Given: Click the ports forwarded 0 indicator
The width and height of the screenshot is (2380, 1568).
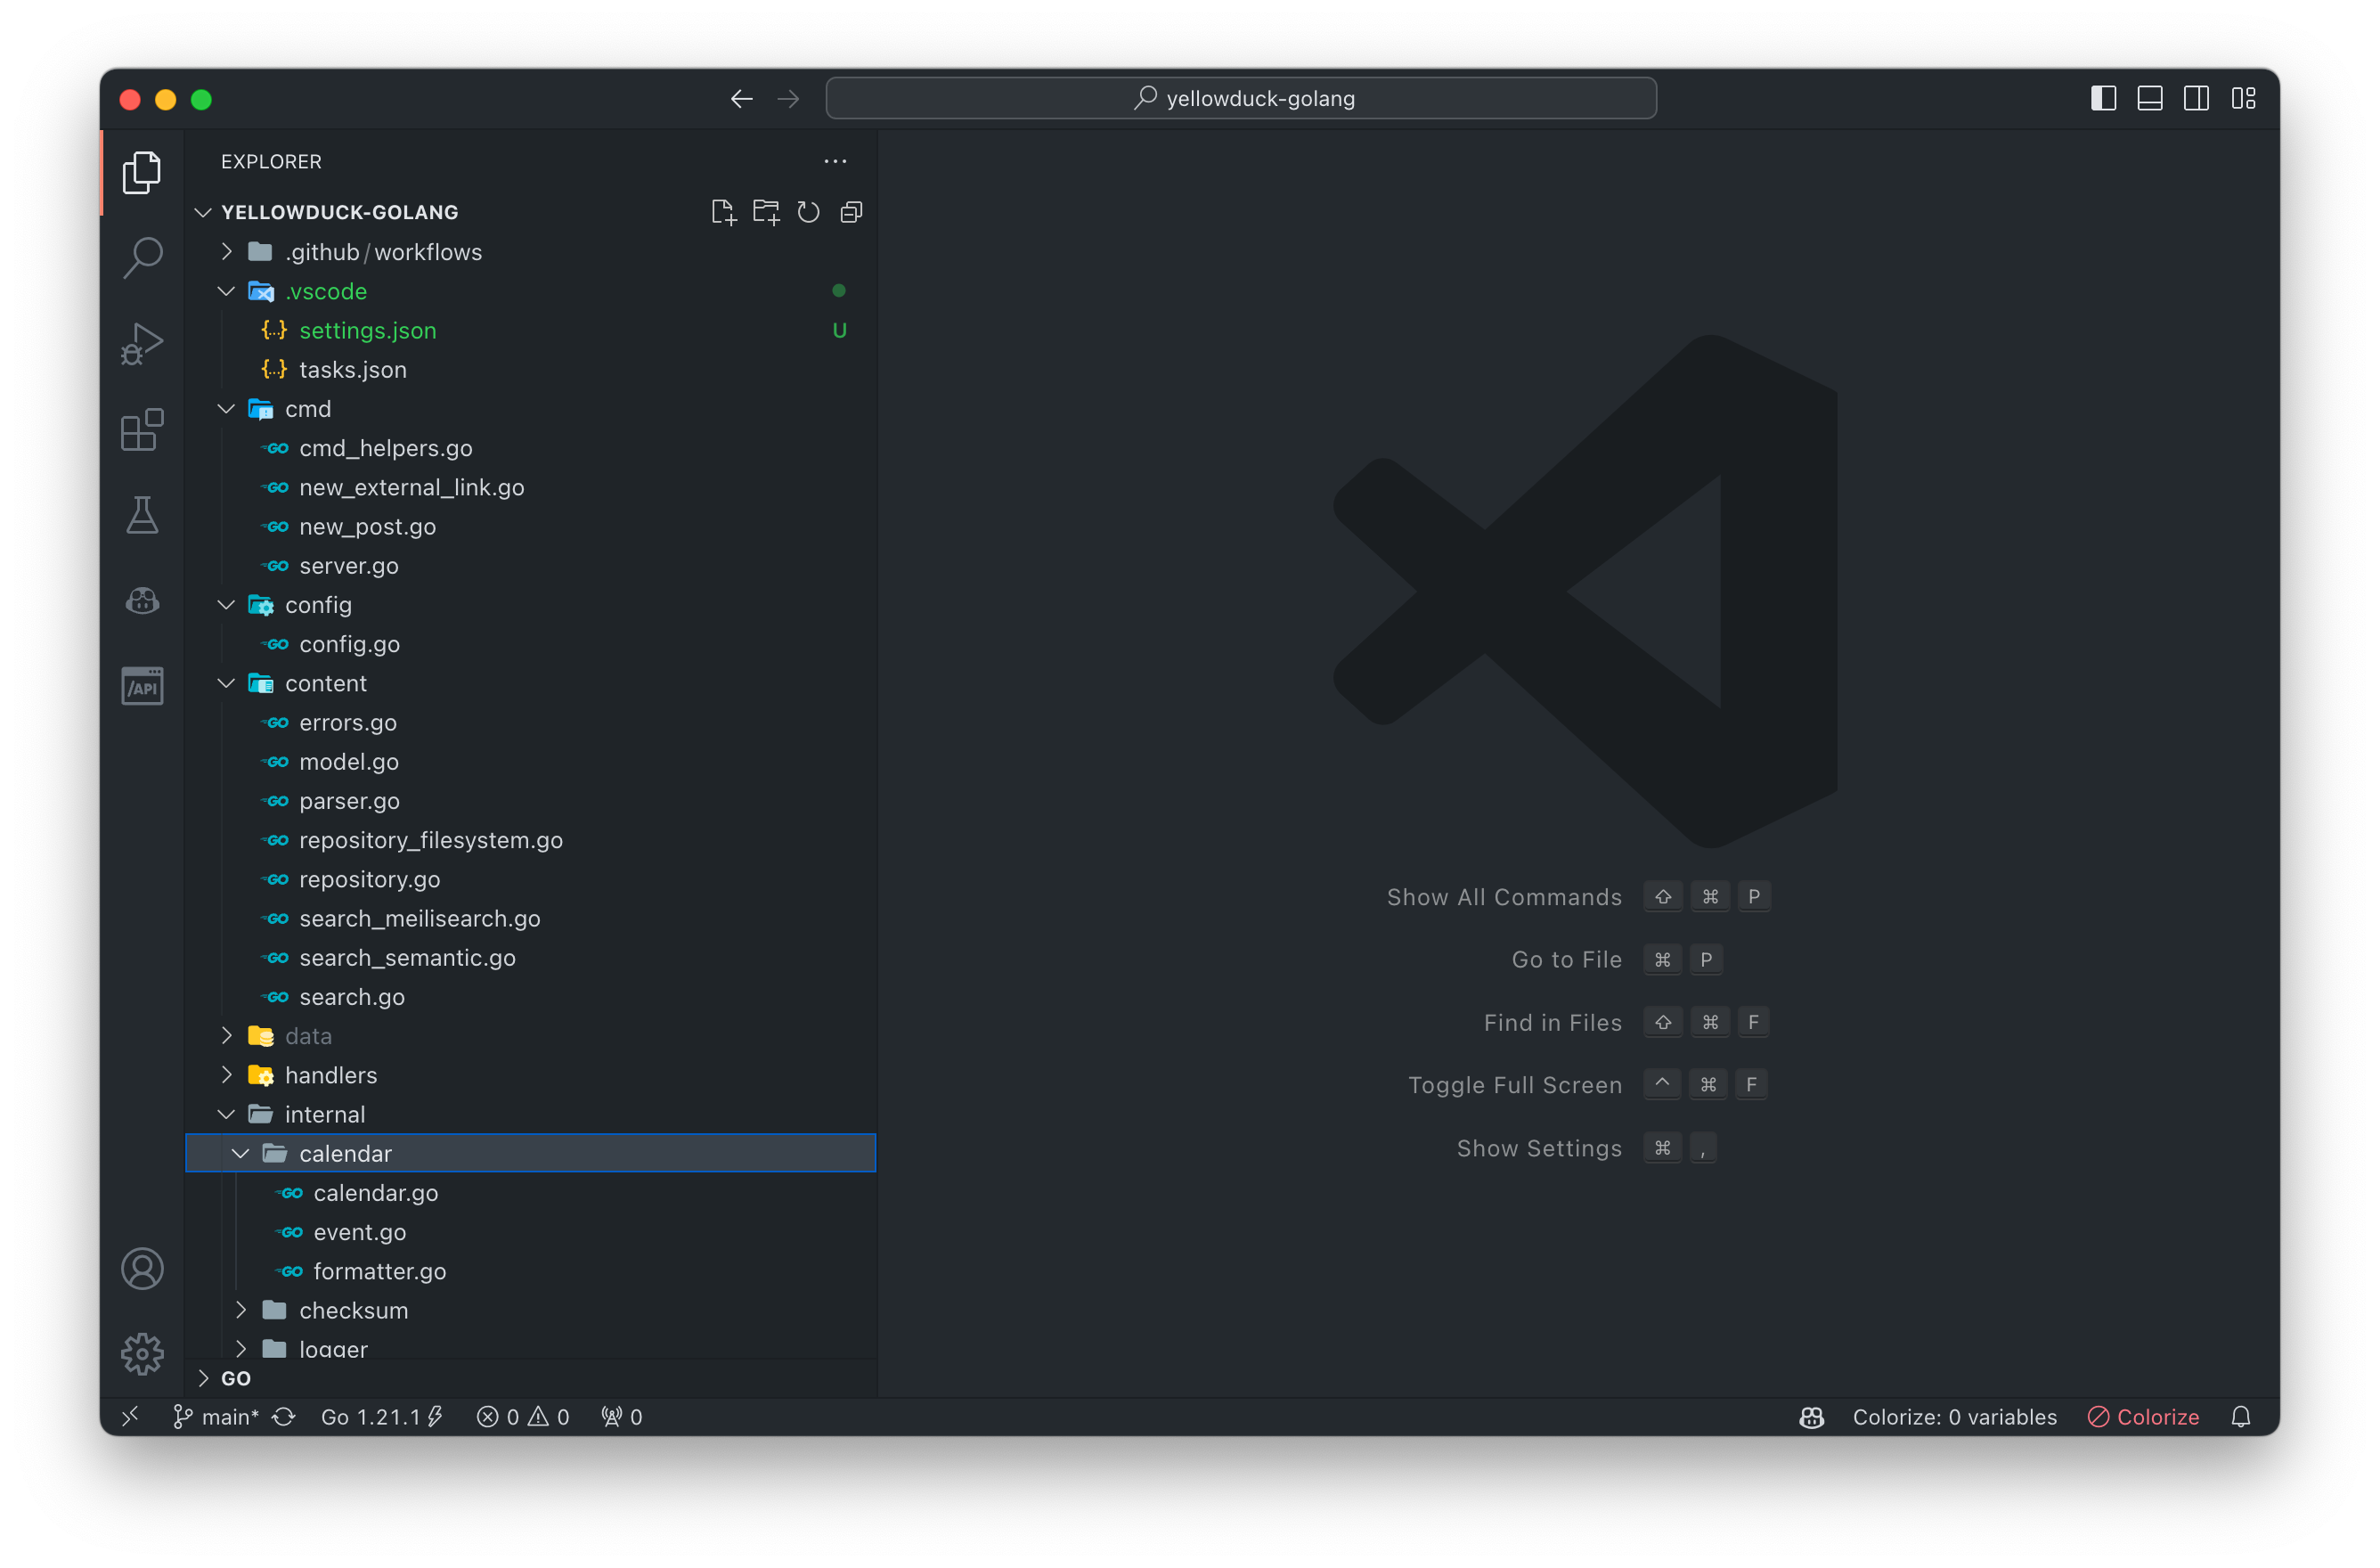Looking at the screenshot, I should 621,1416.
